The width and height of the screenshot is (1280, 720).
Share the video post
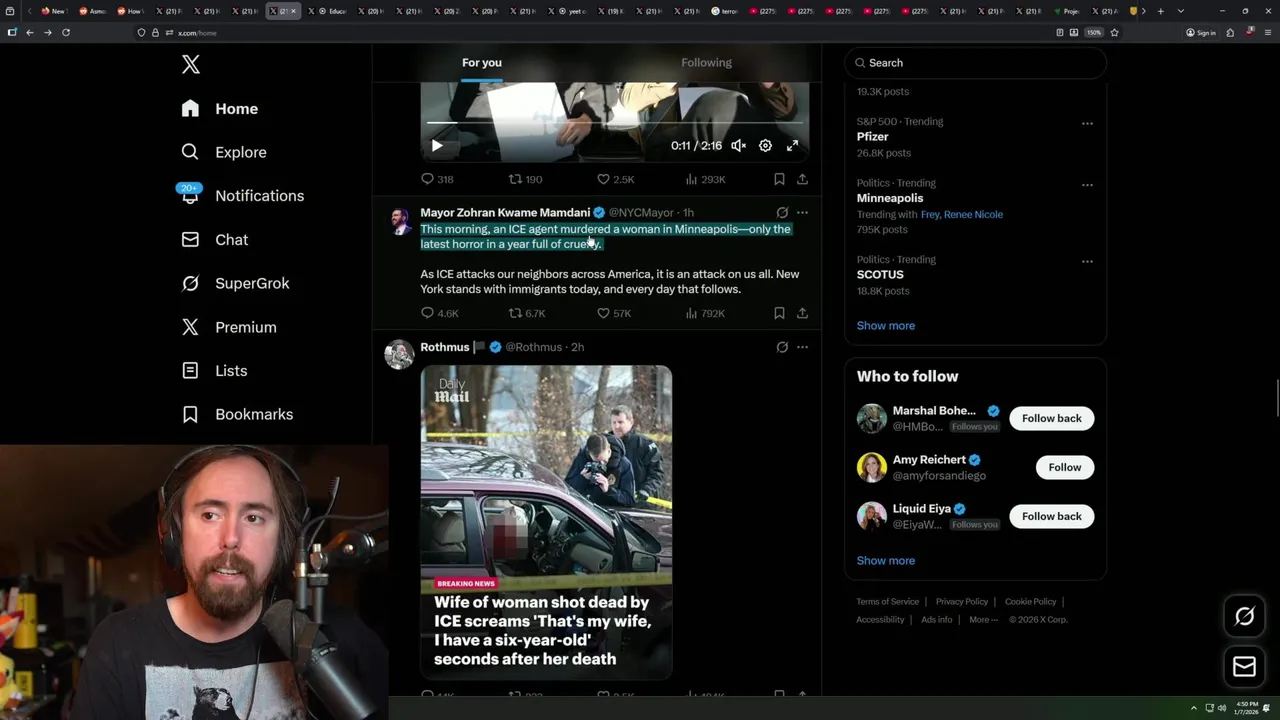coord(802,179)
